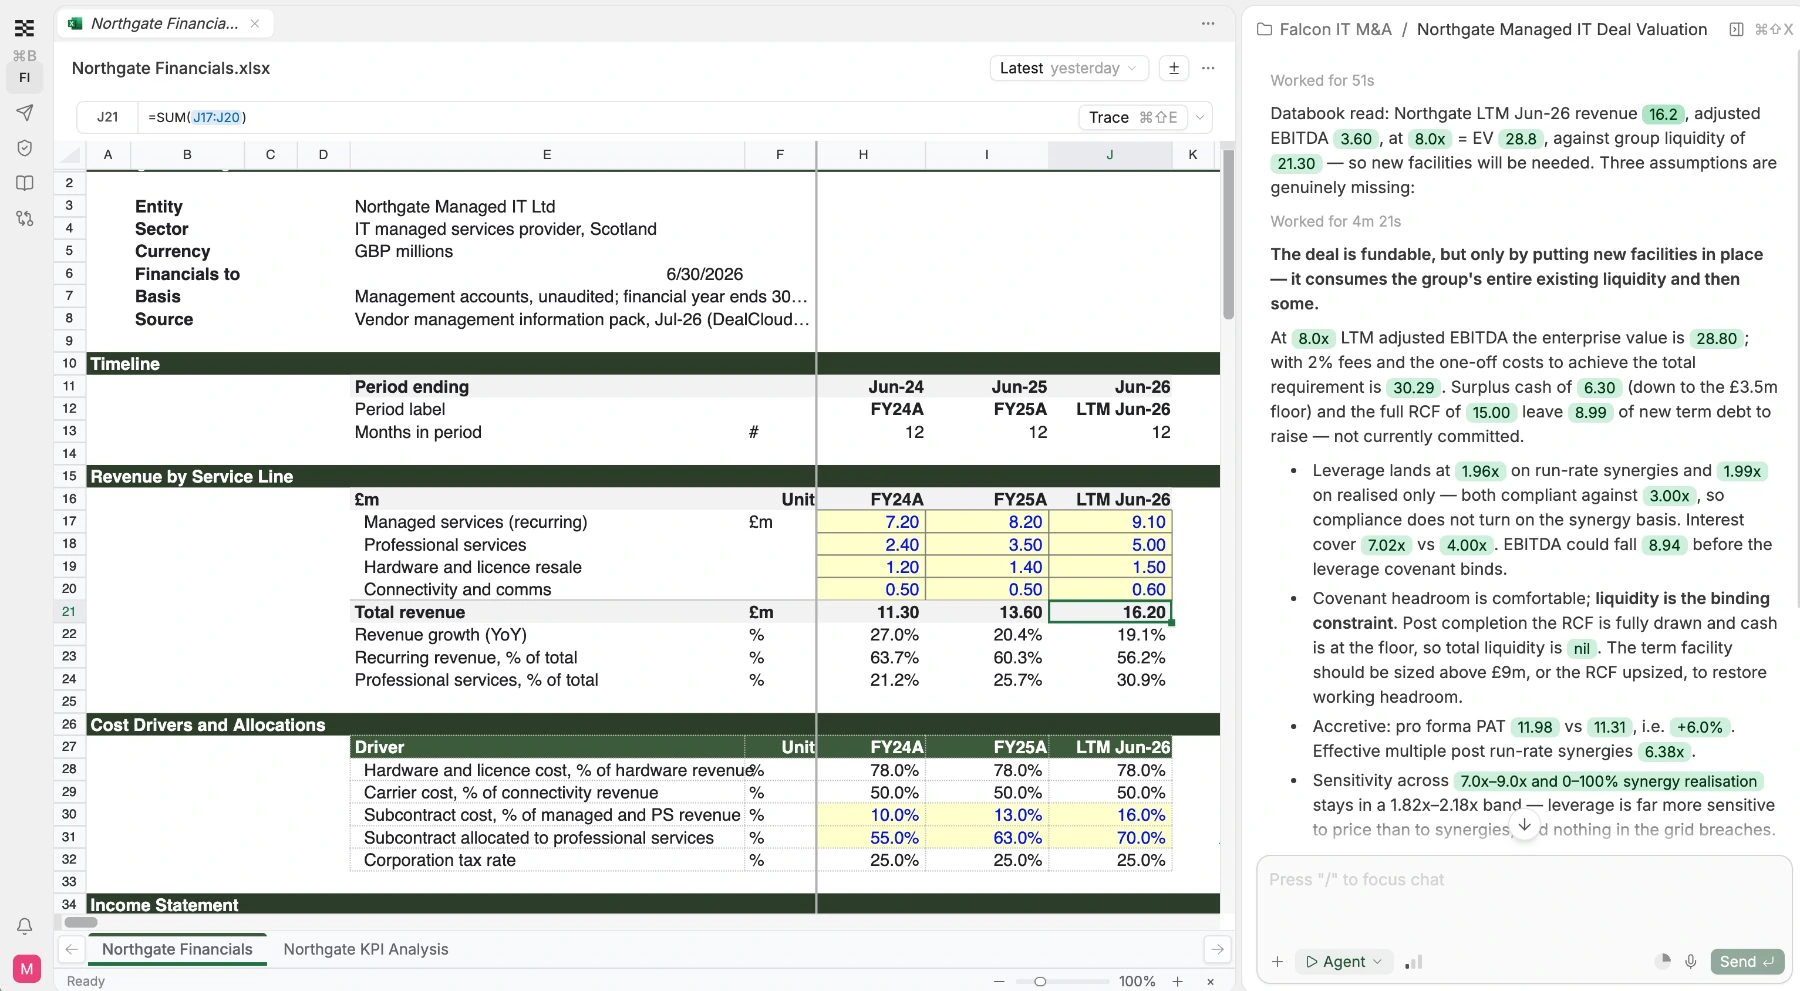The width and height of the screenshot is (1800, 991).
Task: Click the Northgate Managed IT Deal Valuation title
Action: coord(1561,30)
